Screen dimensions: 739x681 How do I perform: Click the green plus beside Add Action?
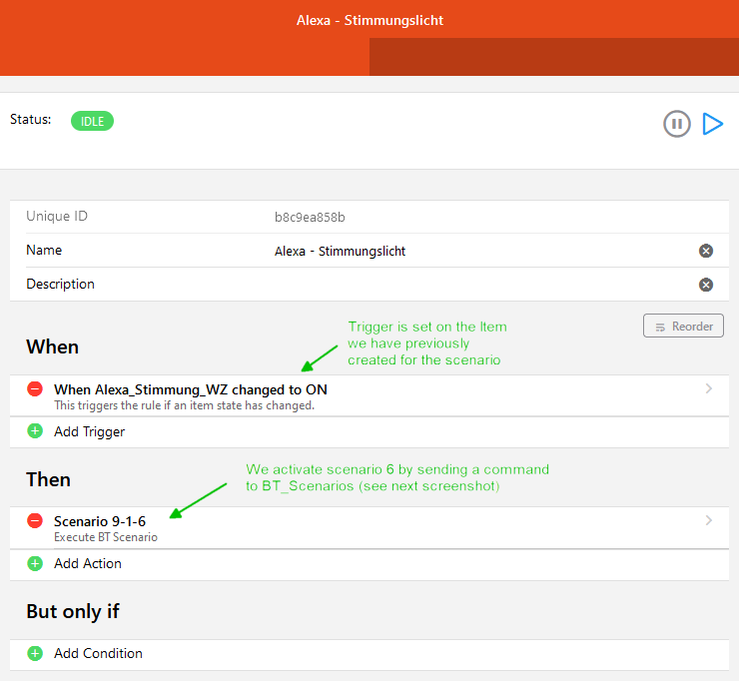(35, 563)
